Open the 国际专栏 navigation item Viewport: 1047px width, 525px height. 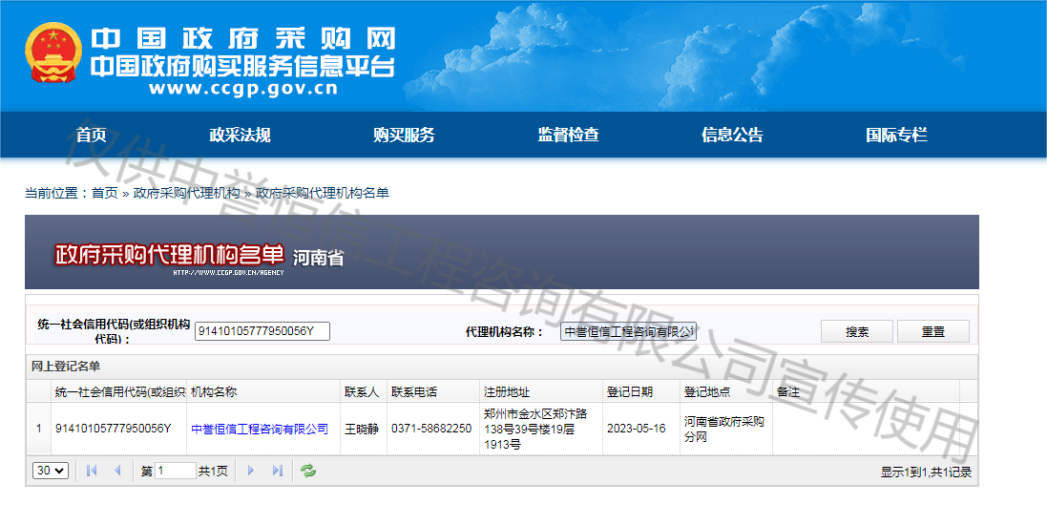click(x=896, y=135)
